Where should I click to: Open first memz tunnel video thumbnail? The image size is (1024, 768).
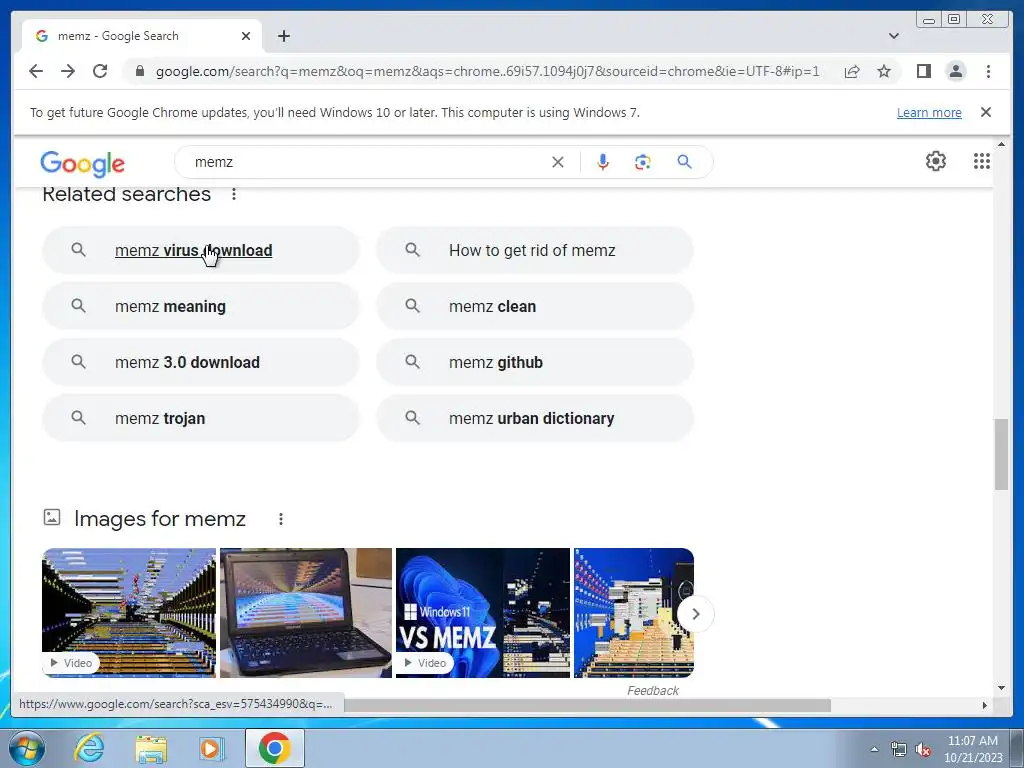click(129, 613)
